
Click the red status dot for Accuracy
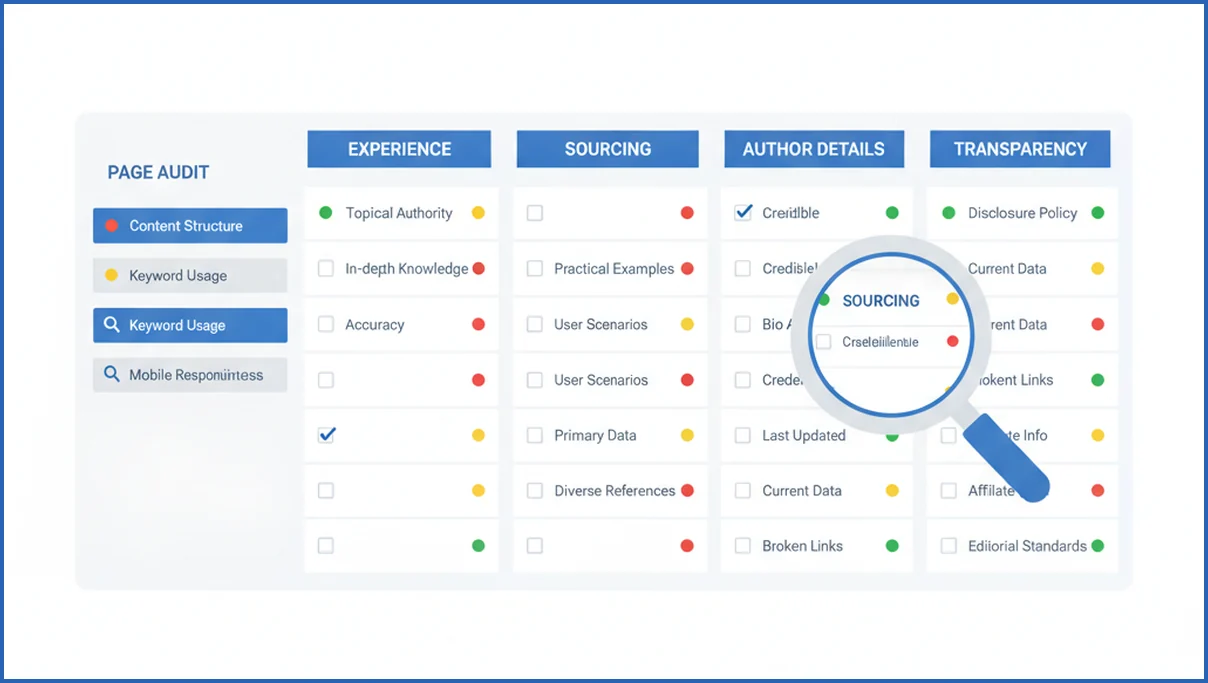pos(478,324)
